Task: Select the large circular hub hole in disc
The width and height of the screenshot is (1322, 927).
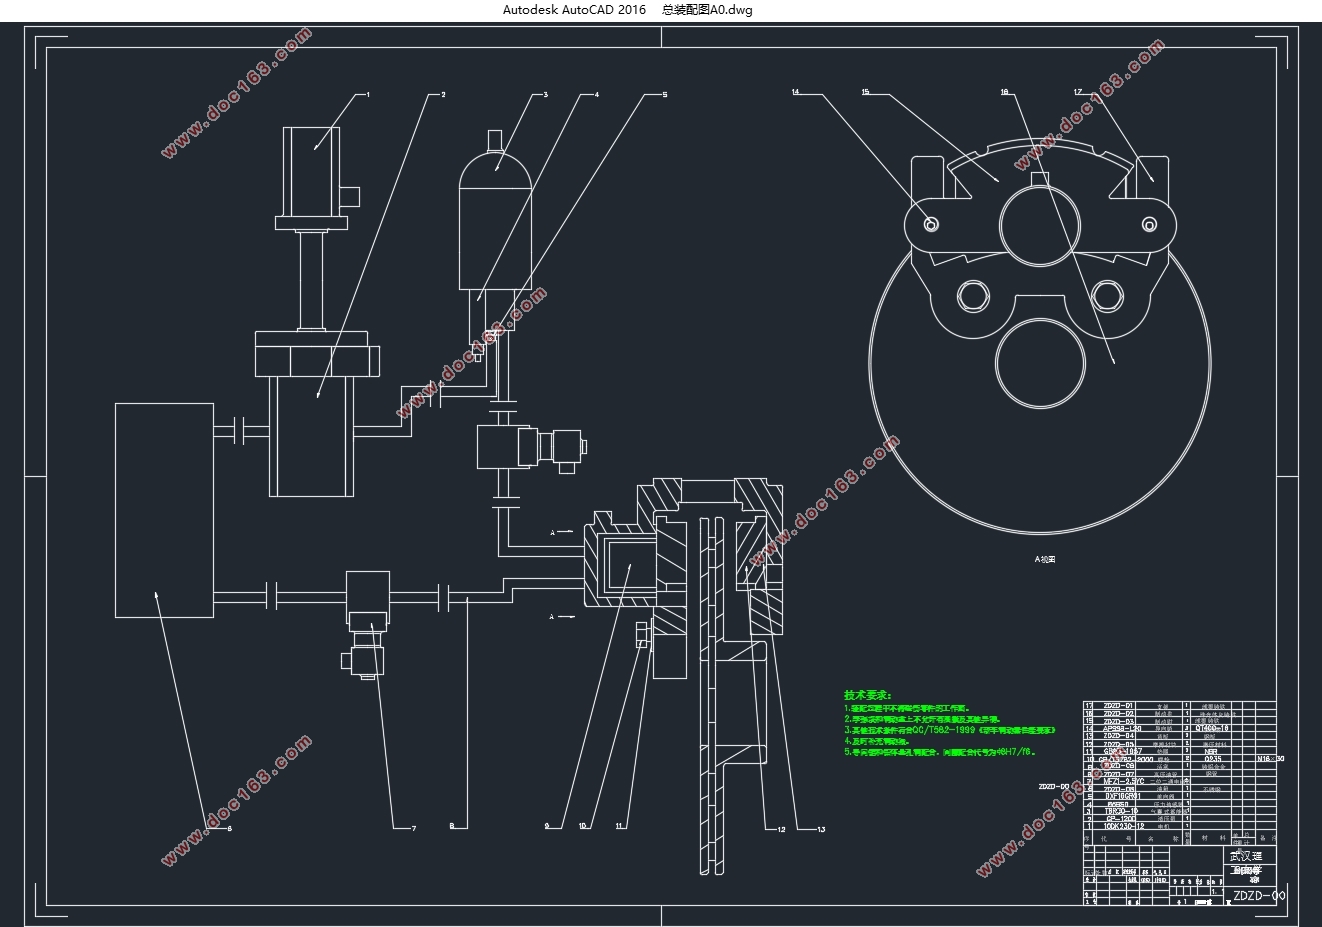Action: [1040, 364]
